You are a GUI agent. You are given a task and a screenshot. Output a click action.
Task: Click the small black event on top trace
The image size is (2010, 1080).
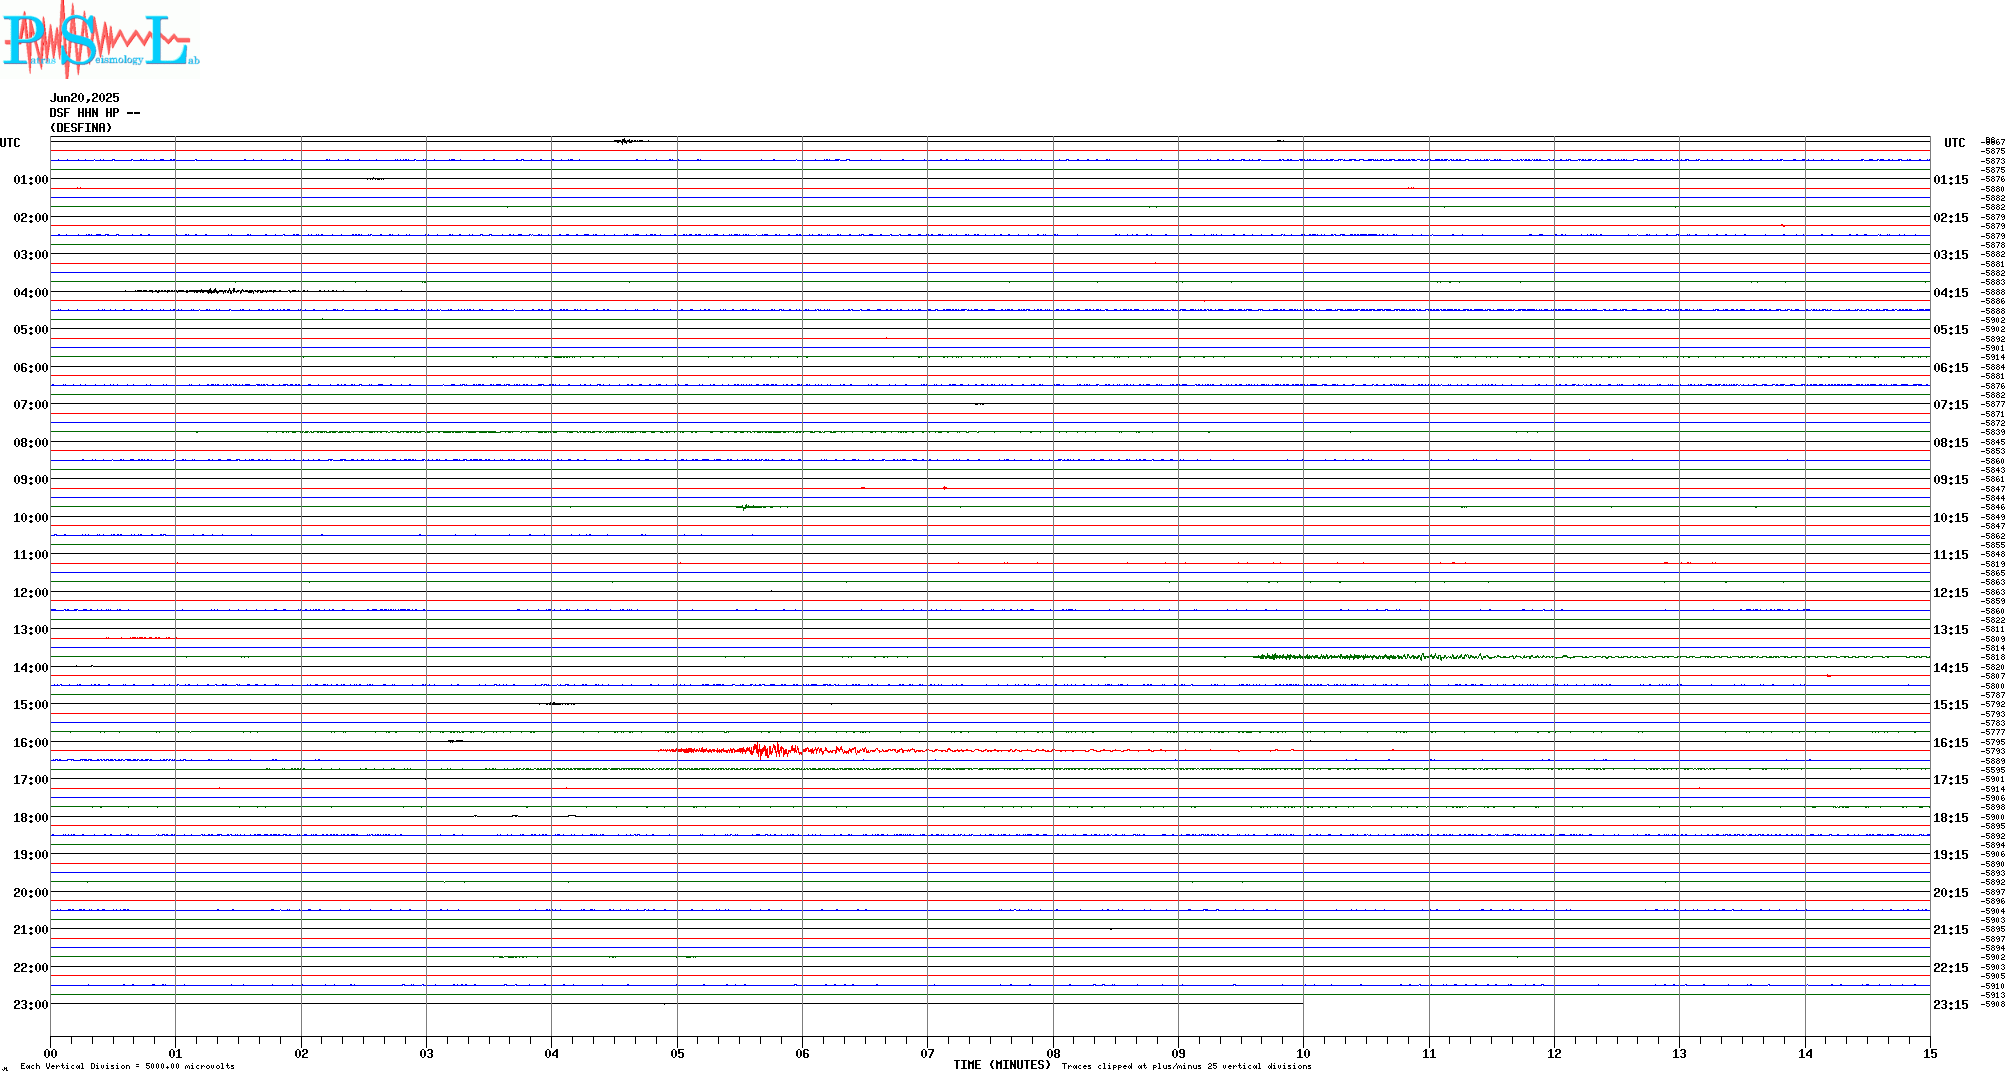pyautogui.click(x=628, y=141)
